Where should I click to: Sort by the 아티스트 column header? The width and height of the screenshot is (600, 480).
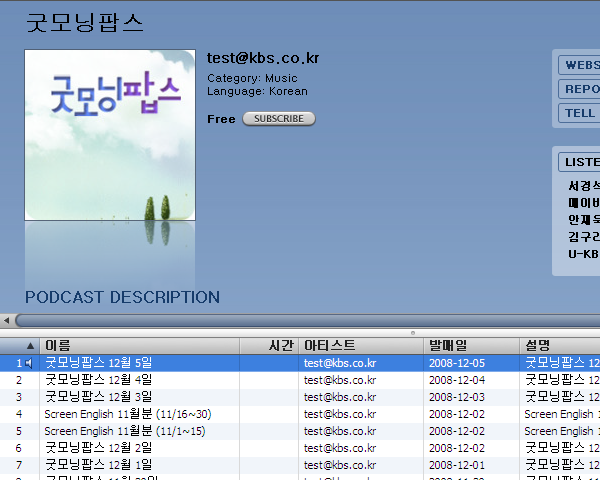pos(361,346)
